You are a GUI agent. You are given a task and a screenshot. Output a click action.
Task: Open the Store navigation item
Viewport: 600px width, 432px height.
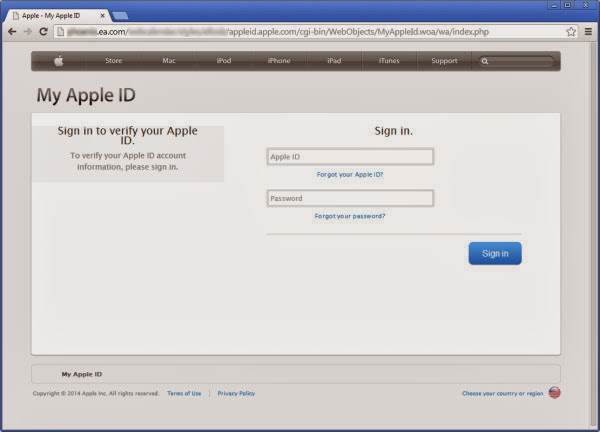115,61
